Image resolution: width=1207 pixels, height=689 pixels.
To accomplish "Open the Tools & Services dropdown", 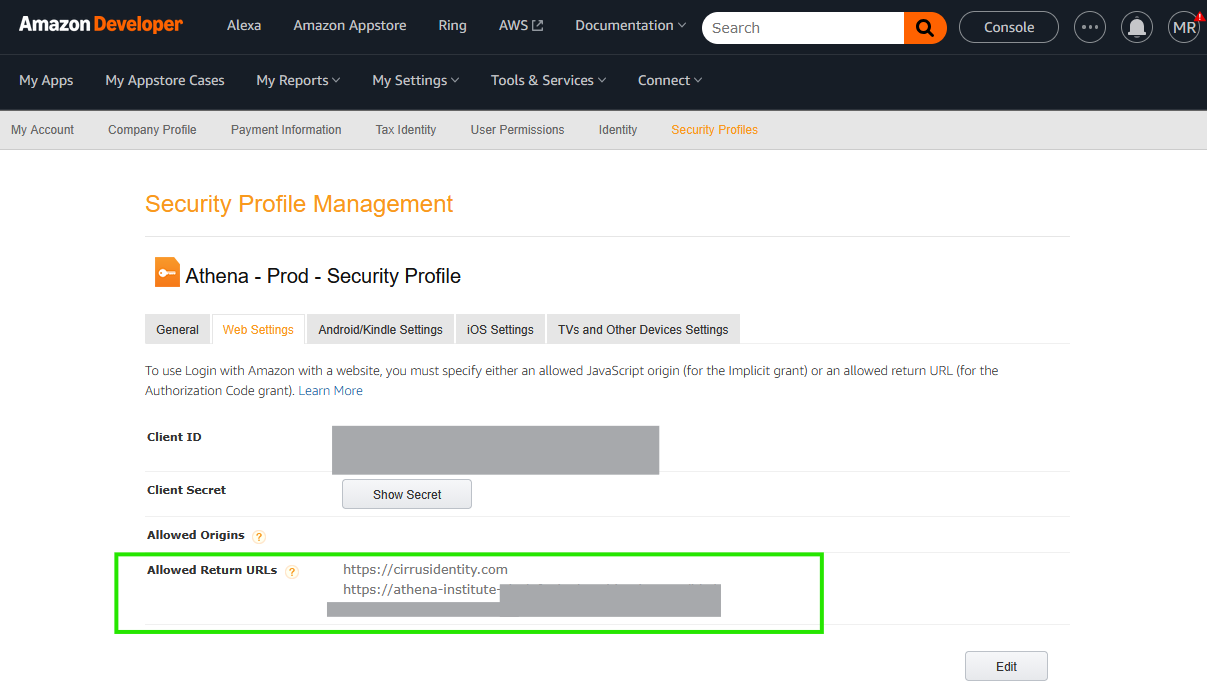I will 548,80.
